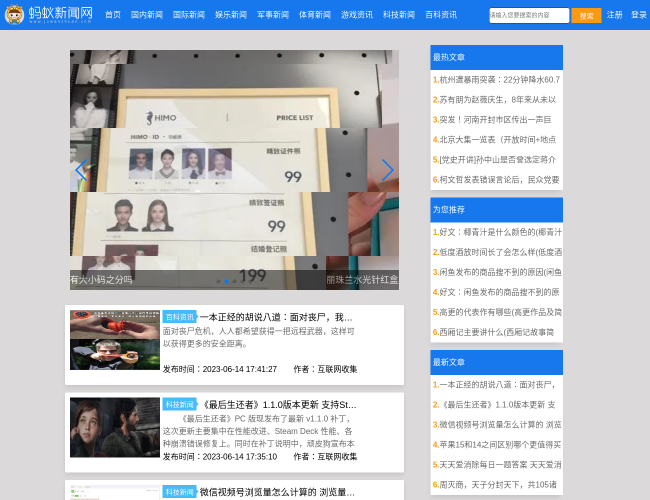Select the first carousel indicator dot
Image resolution: width=650 pixels, height=500 pixels.
(x=218, y=282)
